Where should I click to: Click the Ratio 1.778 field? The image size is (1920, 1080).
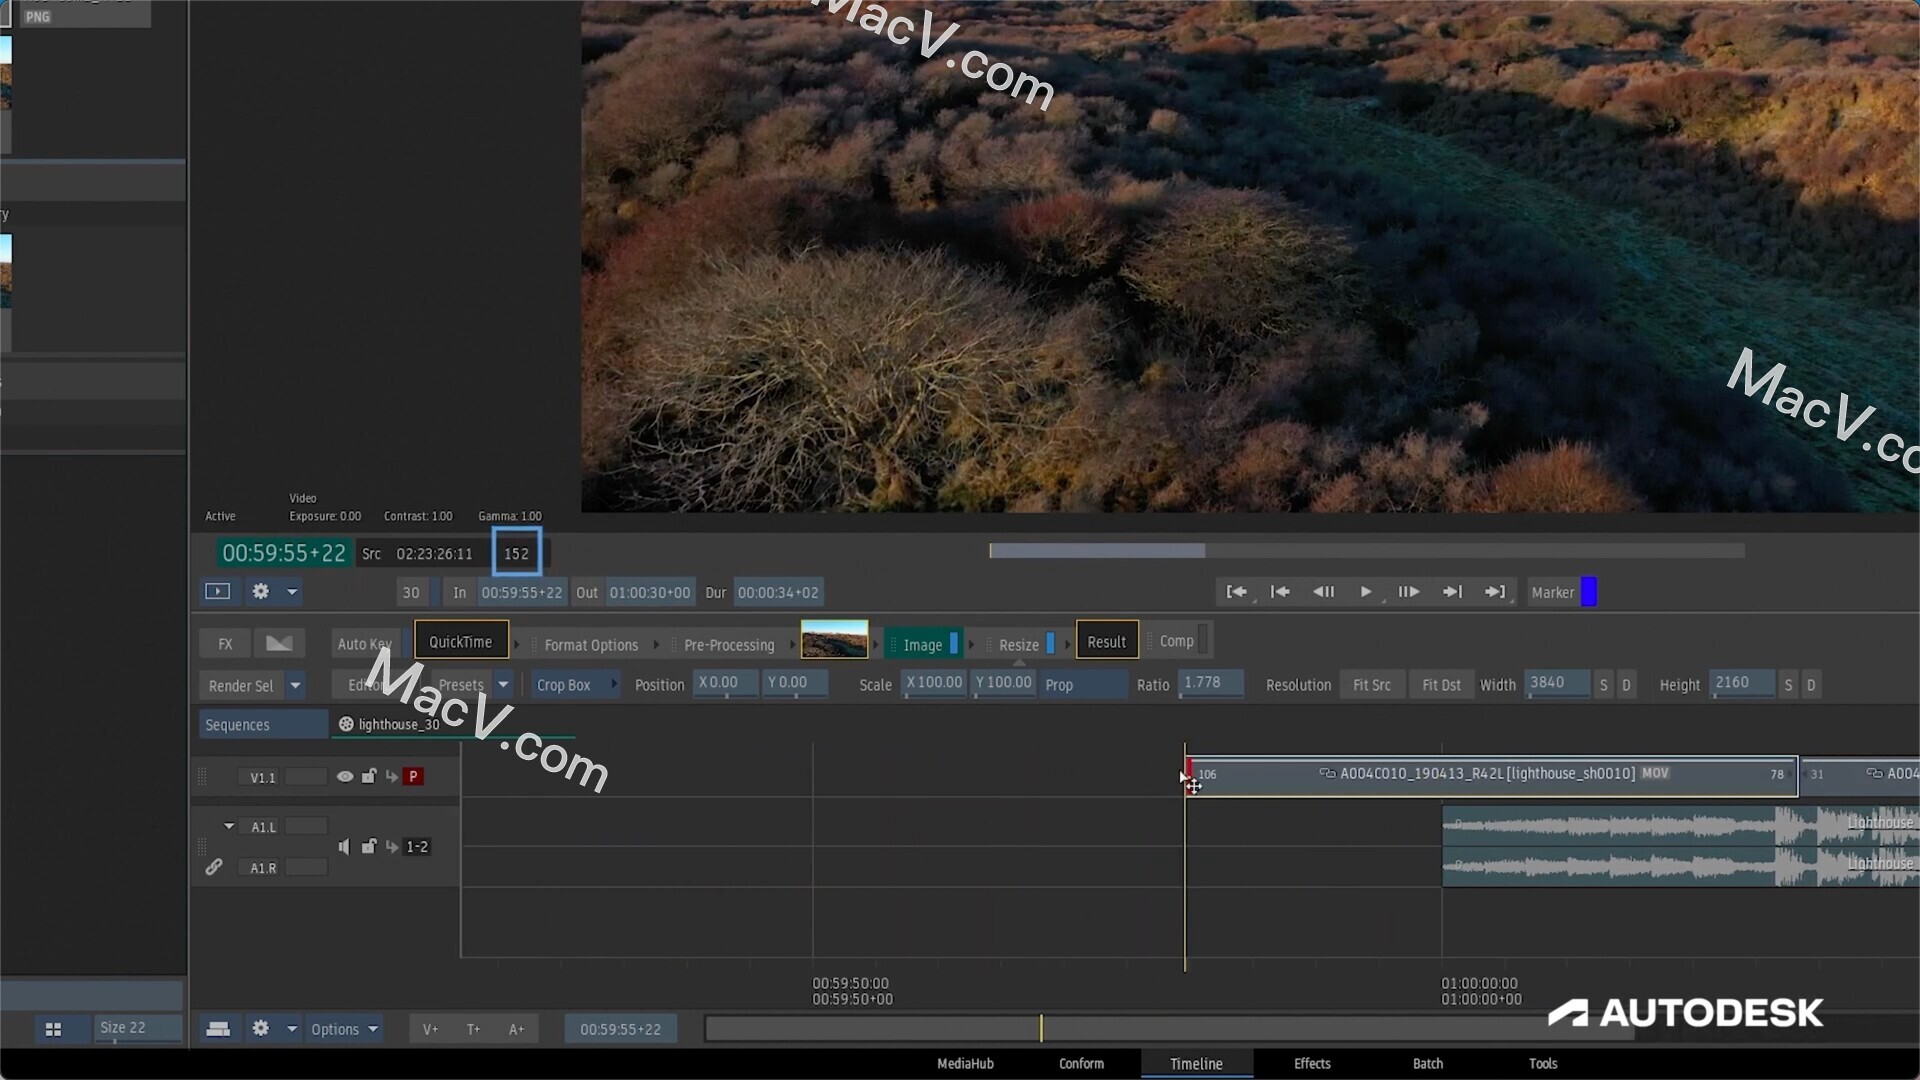tap(1211, 683)
